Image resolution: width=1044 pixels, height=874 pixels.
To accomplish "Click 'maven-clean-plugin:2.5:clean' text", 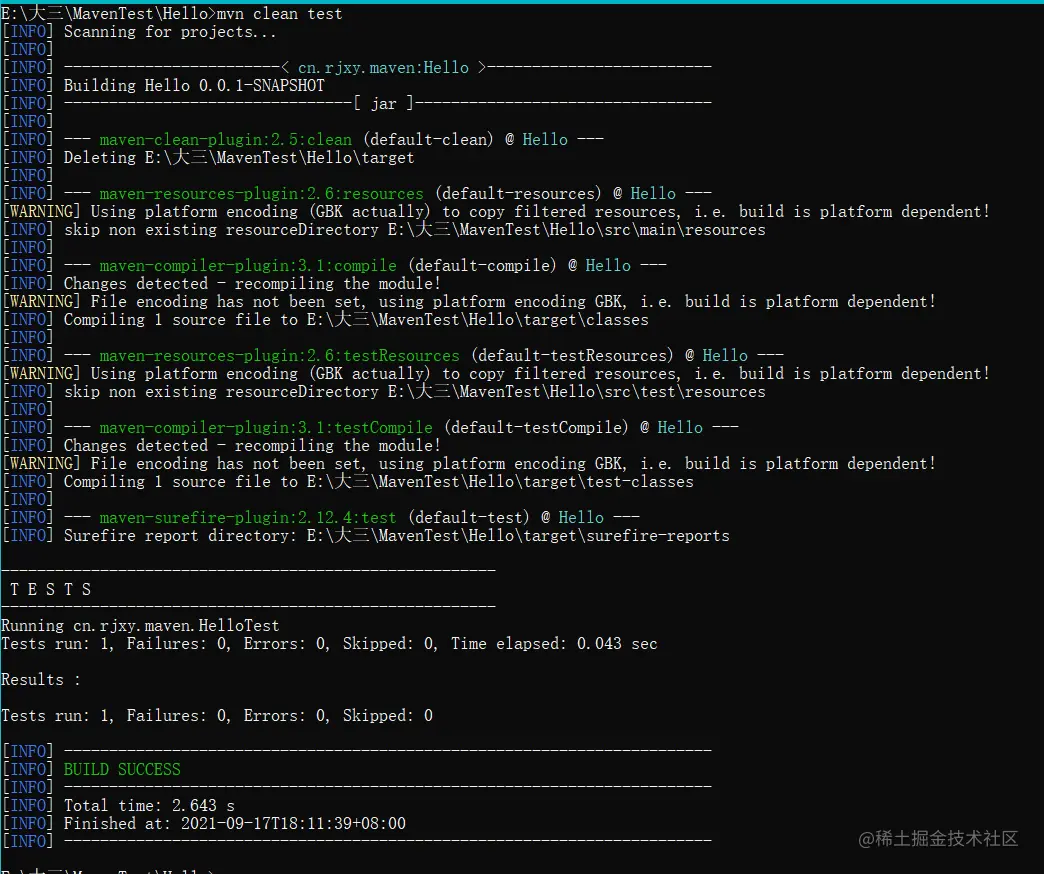I will (226, 139).
